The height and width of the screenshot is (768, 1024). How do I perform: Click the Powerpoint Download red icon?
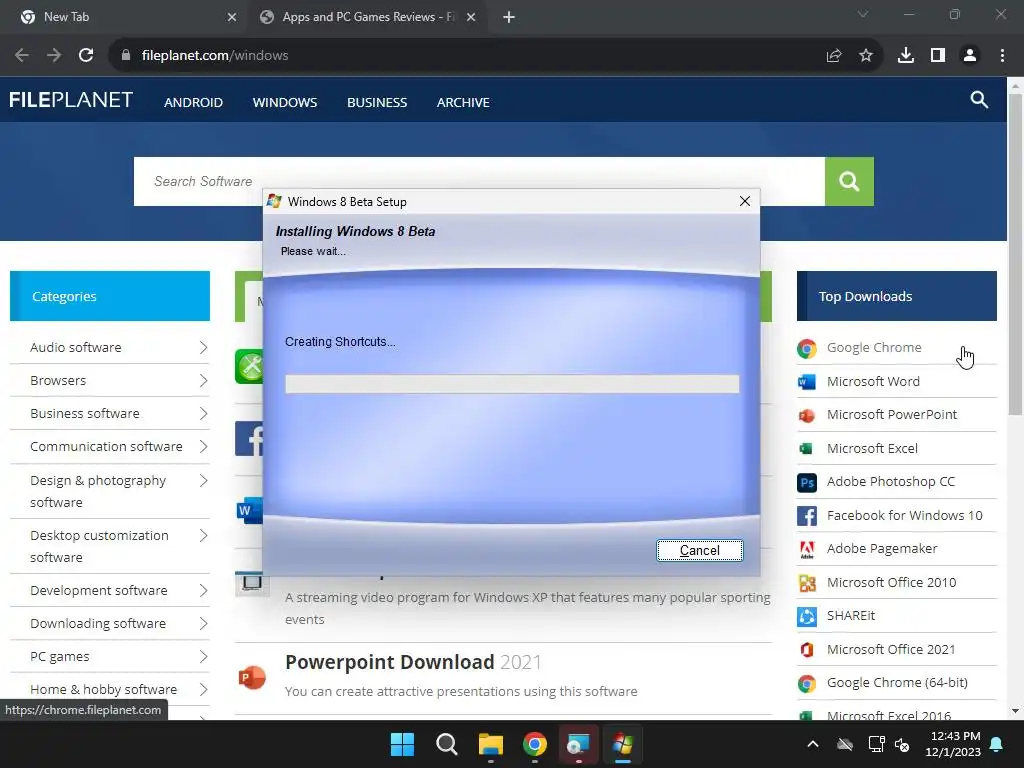point(251,677)
